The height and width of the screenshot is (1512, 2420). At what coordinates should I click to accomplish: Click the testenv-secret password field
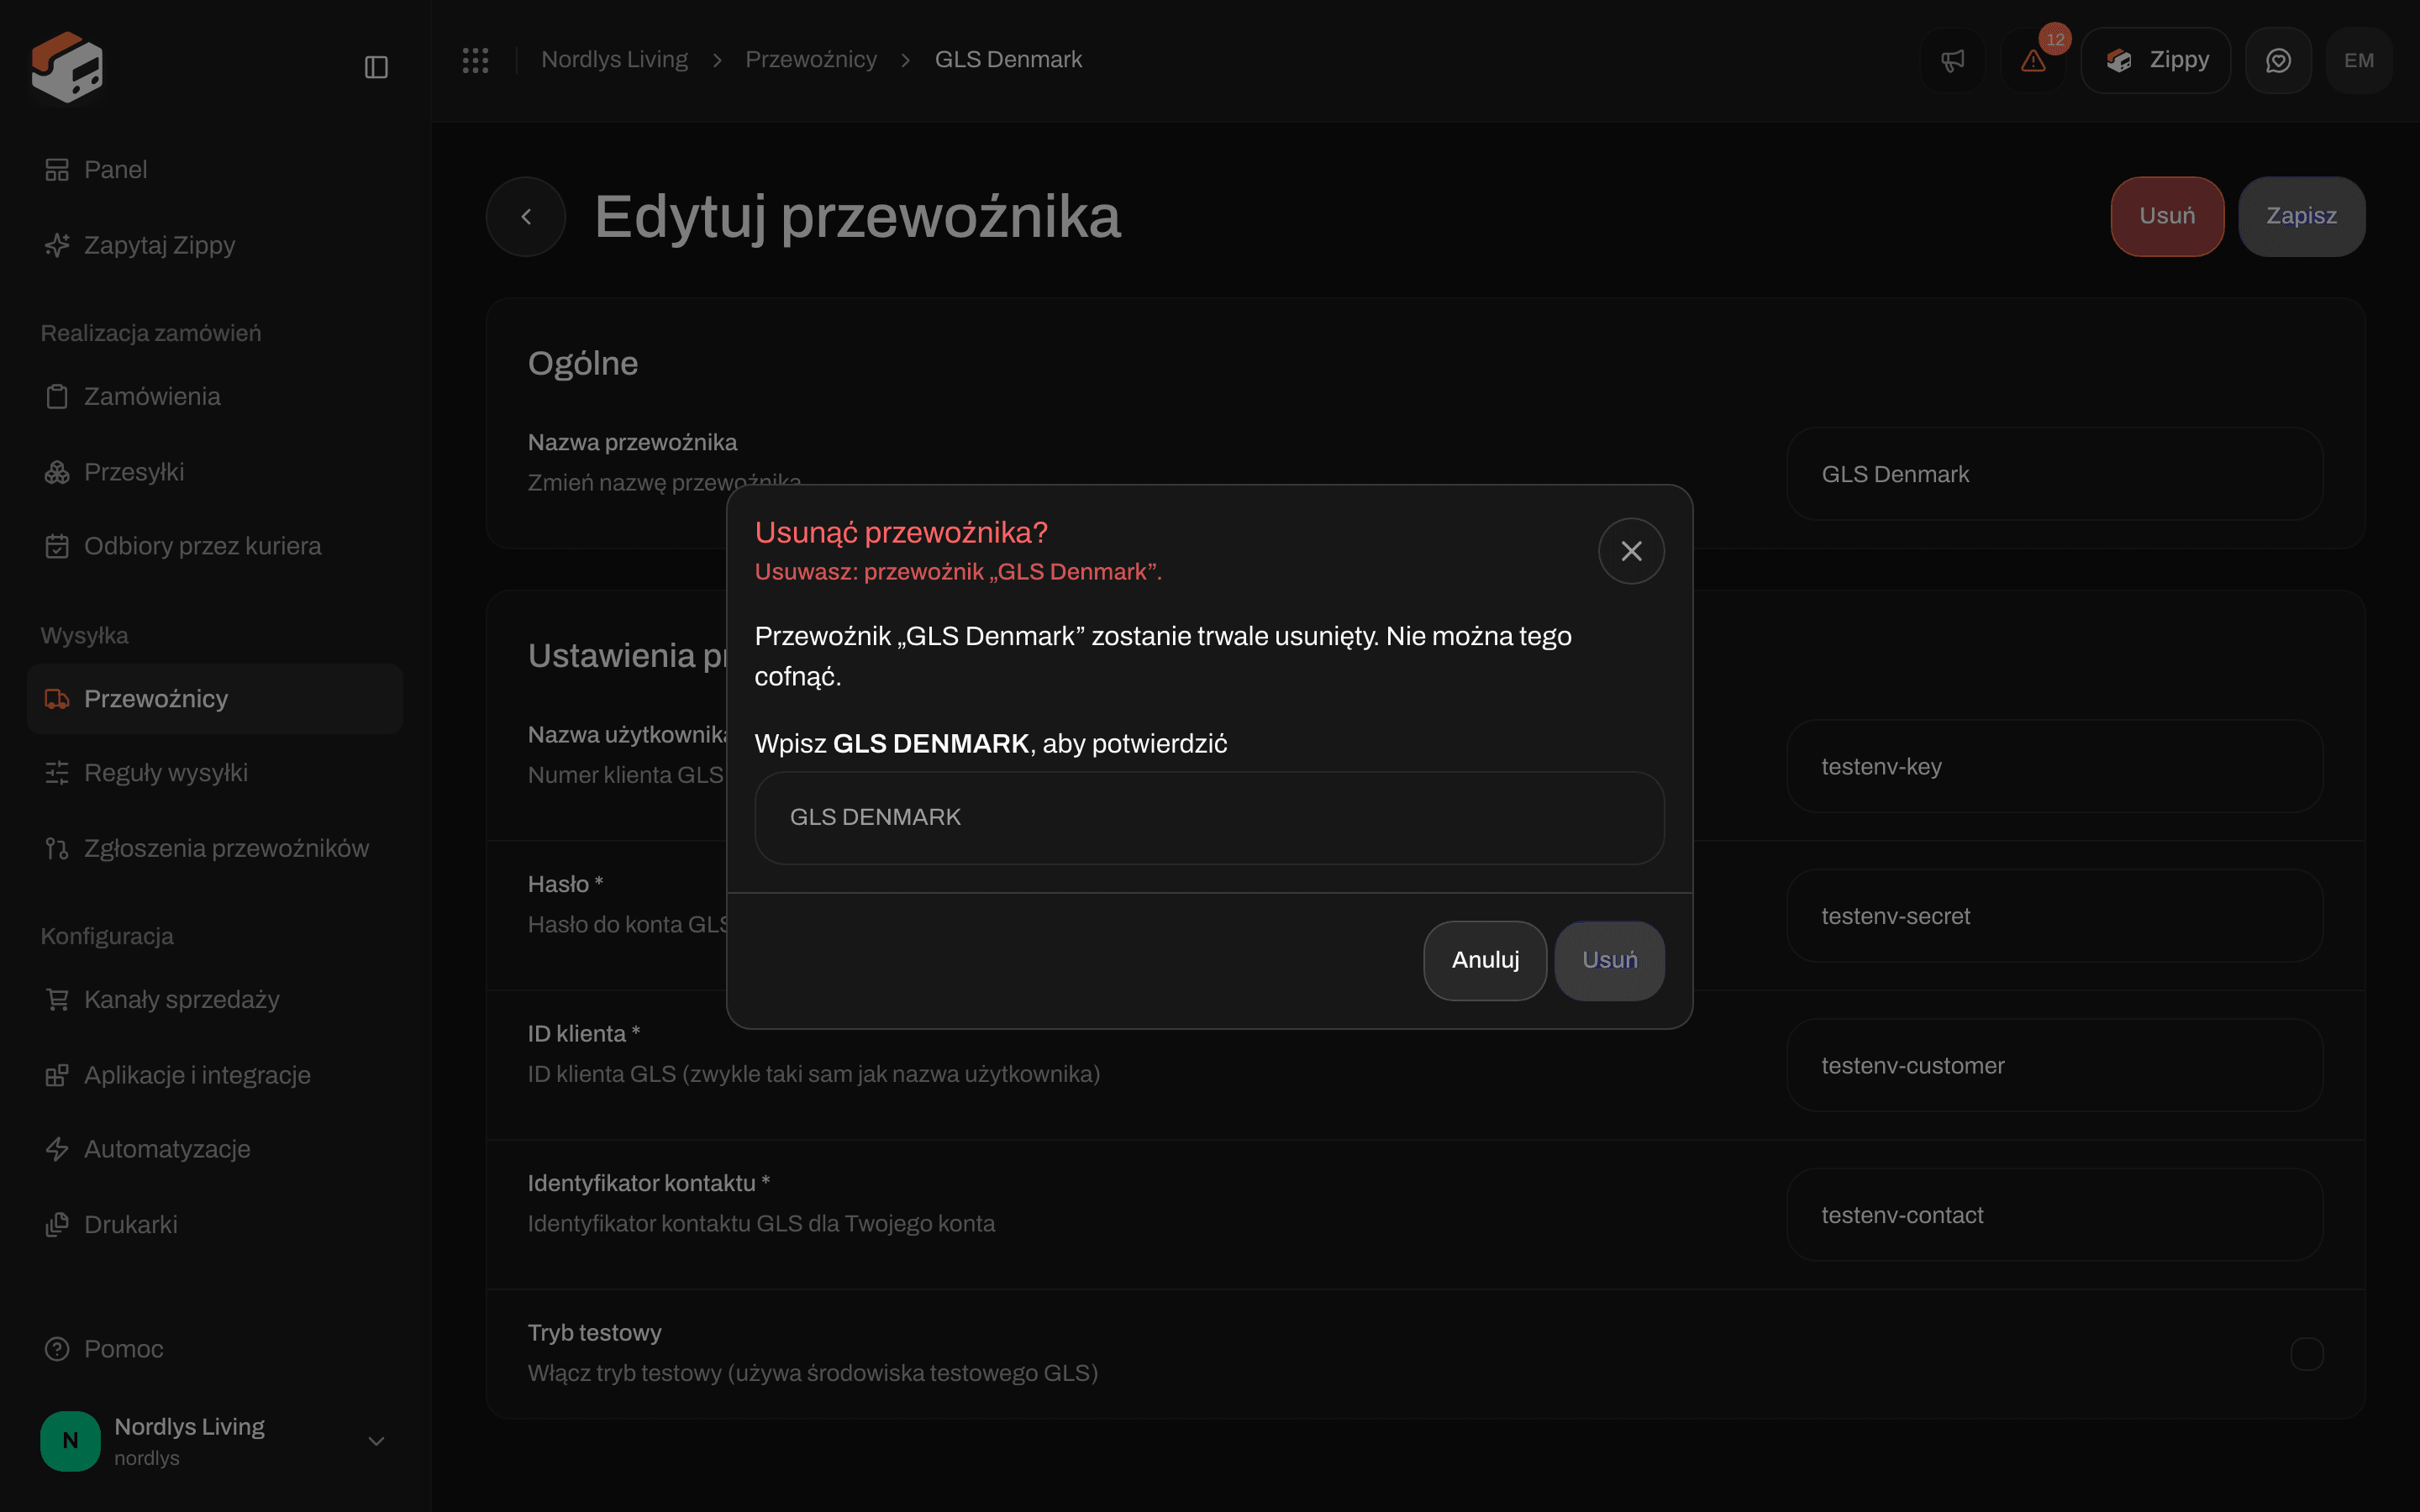[x=2054, y=916]
